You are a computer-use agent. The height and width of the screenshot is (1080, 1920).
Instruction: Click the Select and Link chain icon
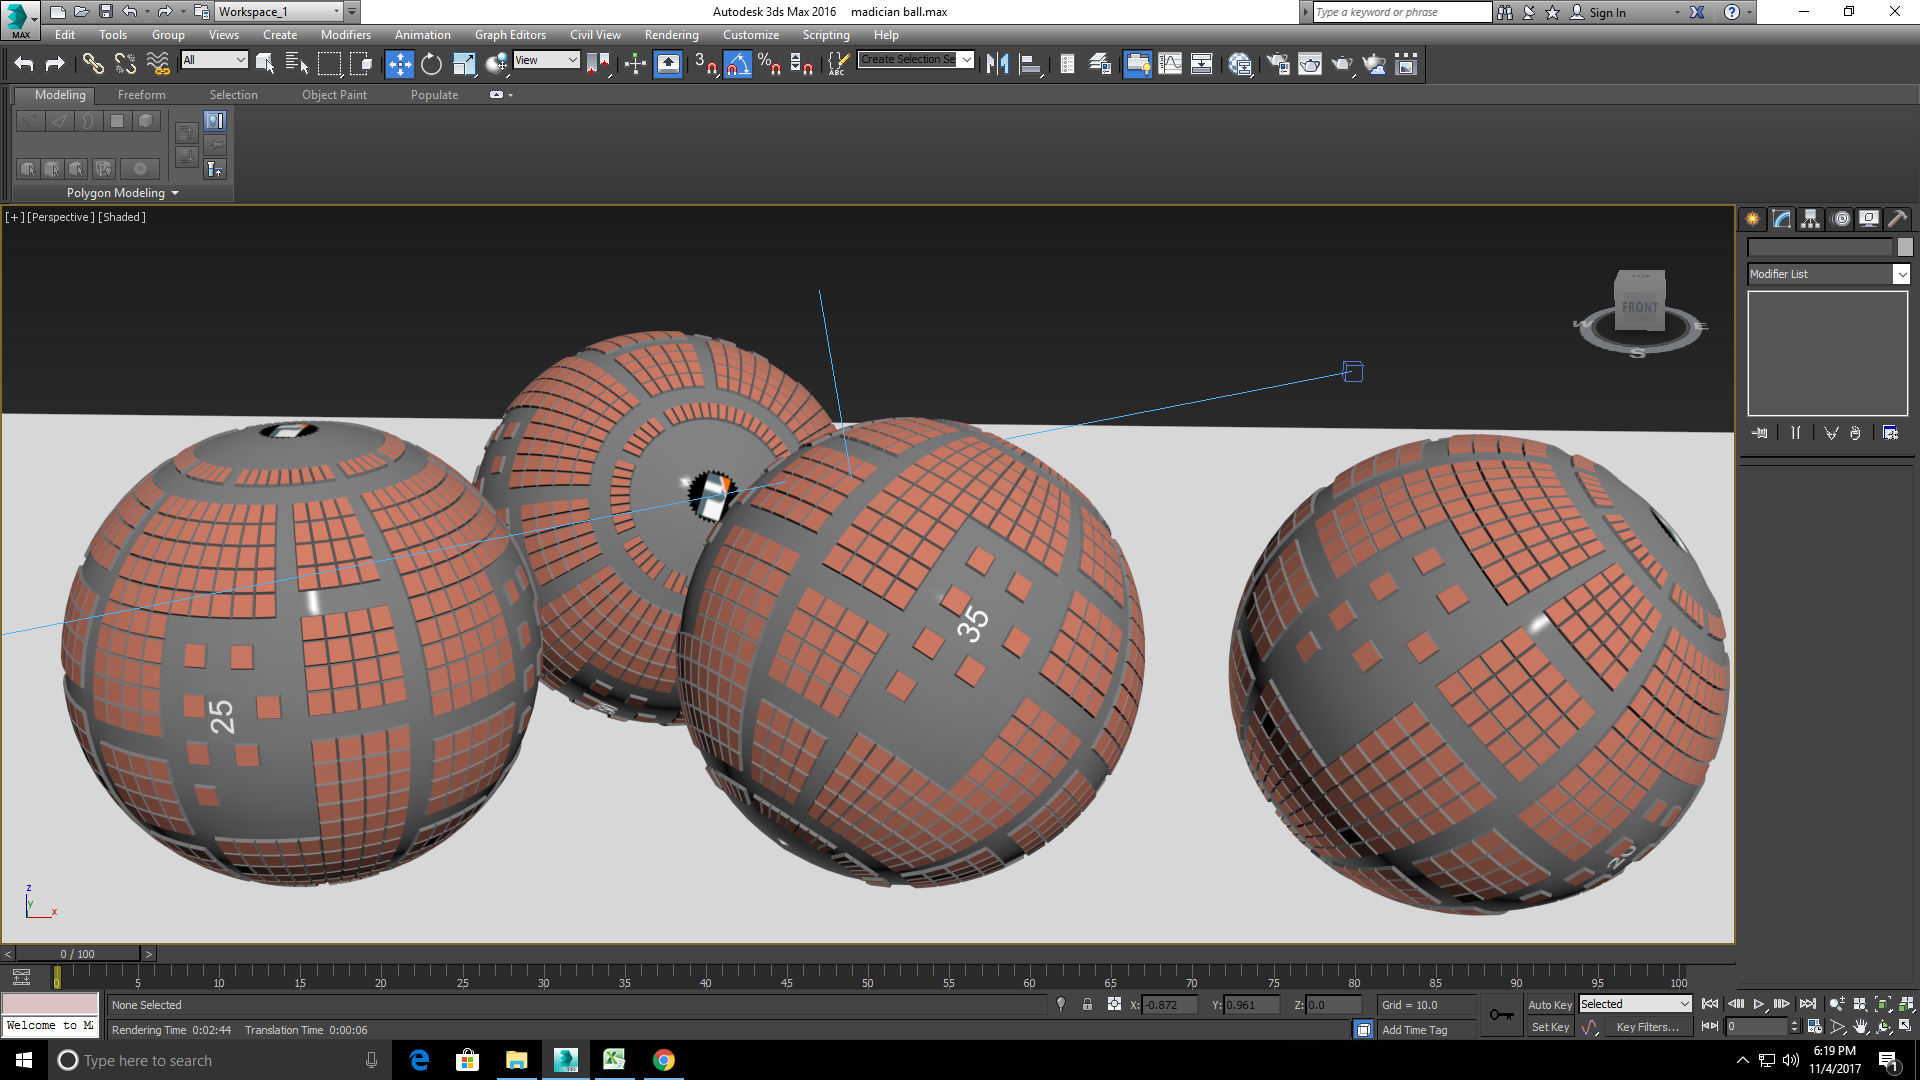point(92,64)
